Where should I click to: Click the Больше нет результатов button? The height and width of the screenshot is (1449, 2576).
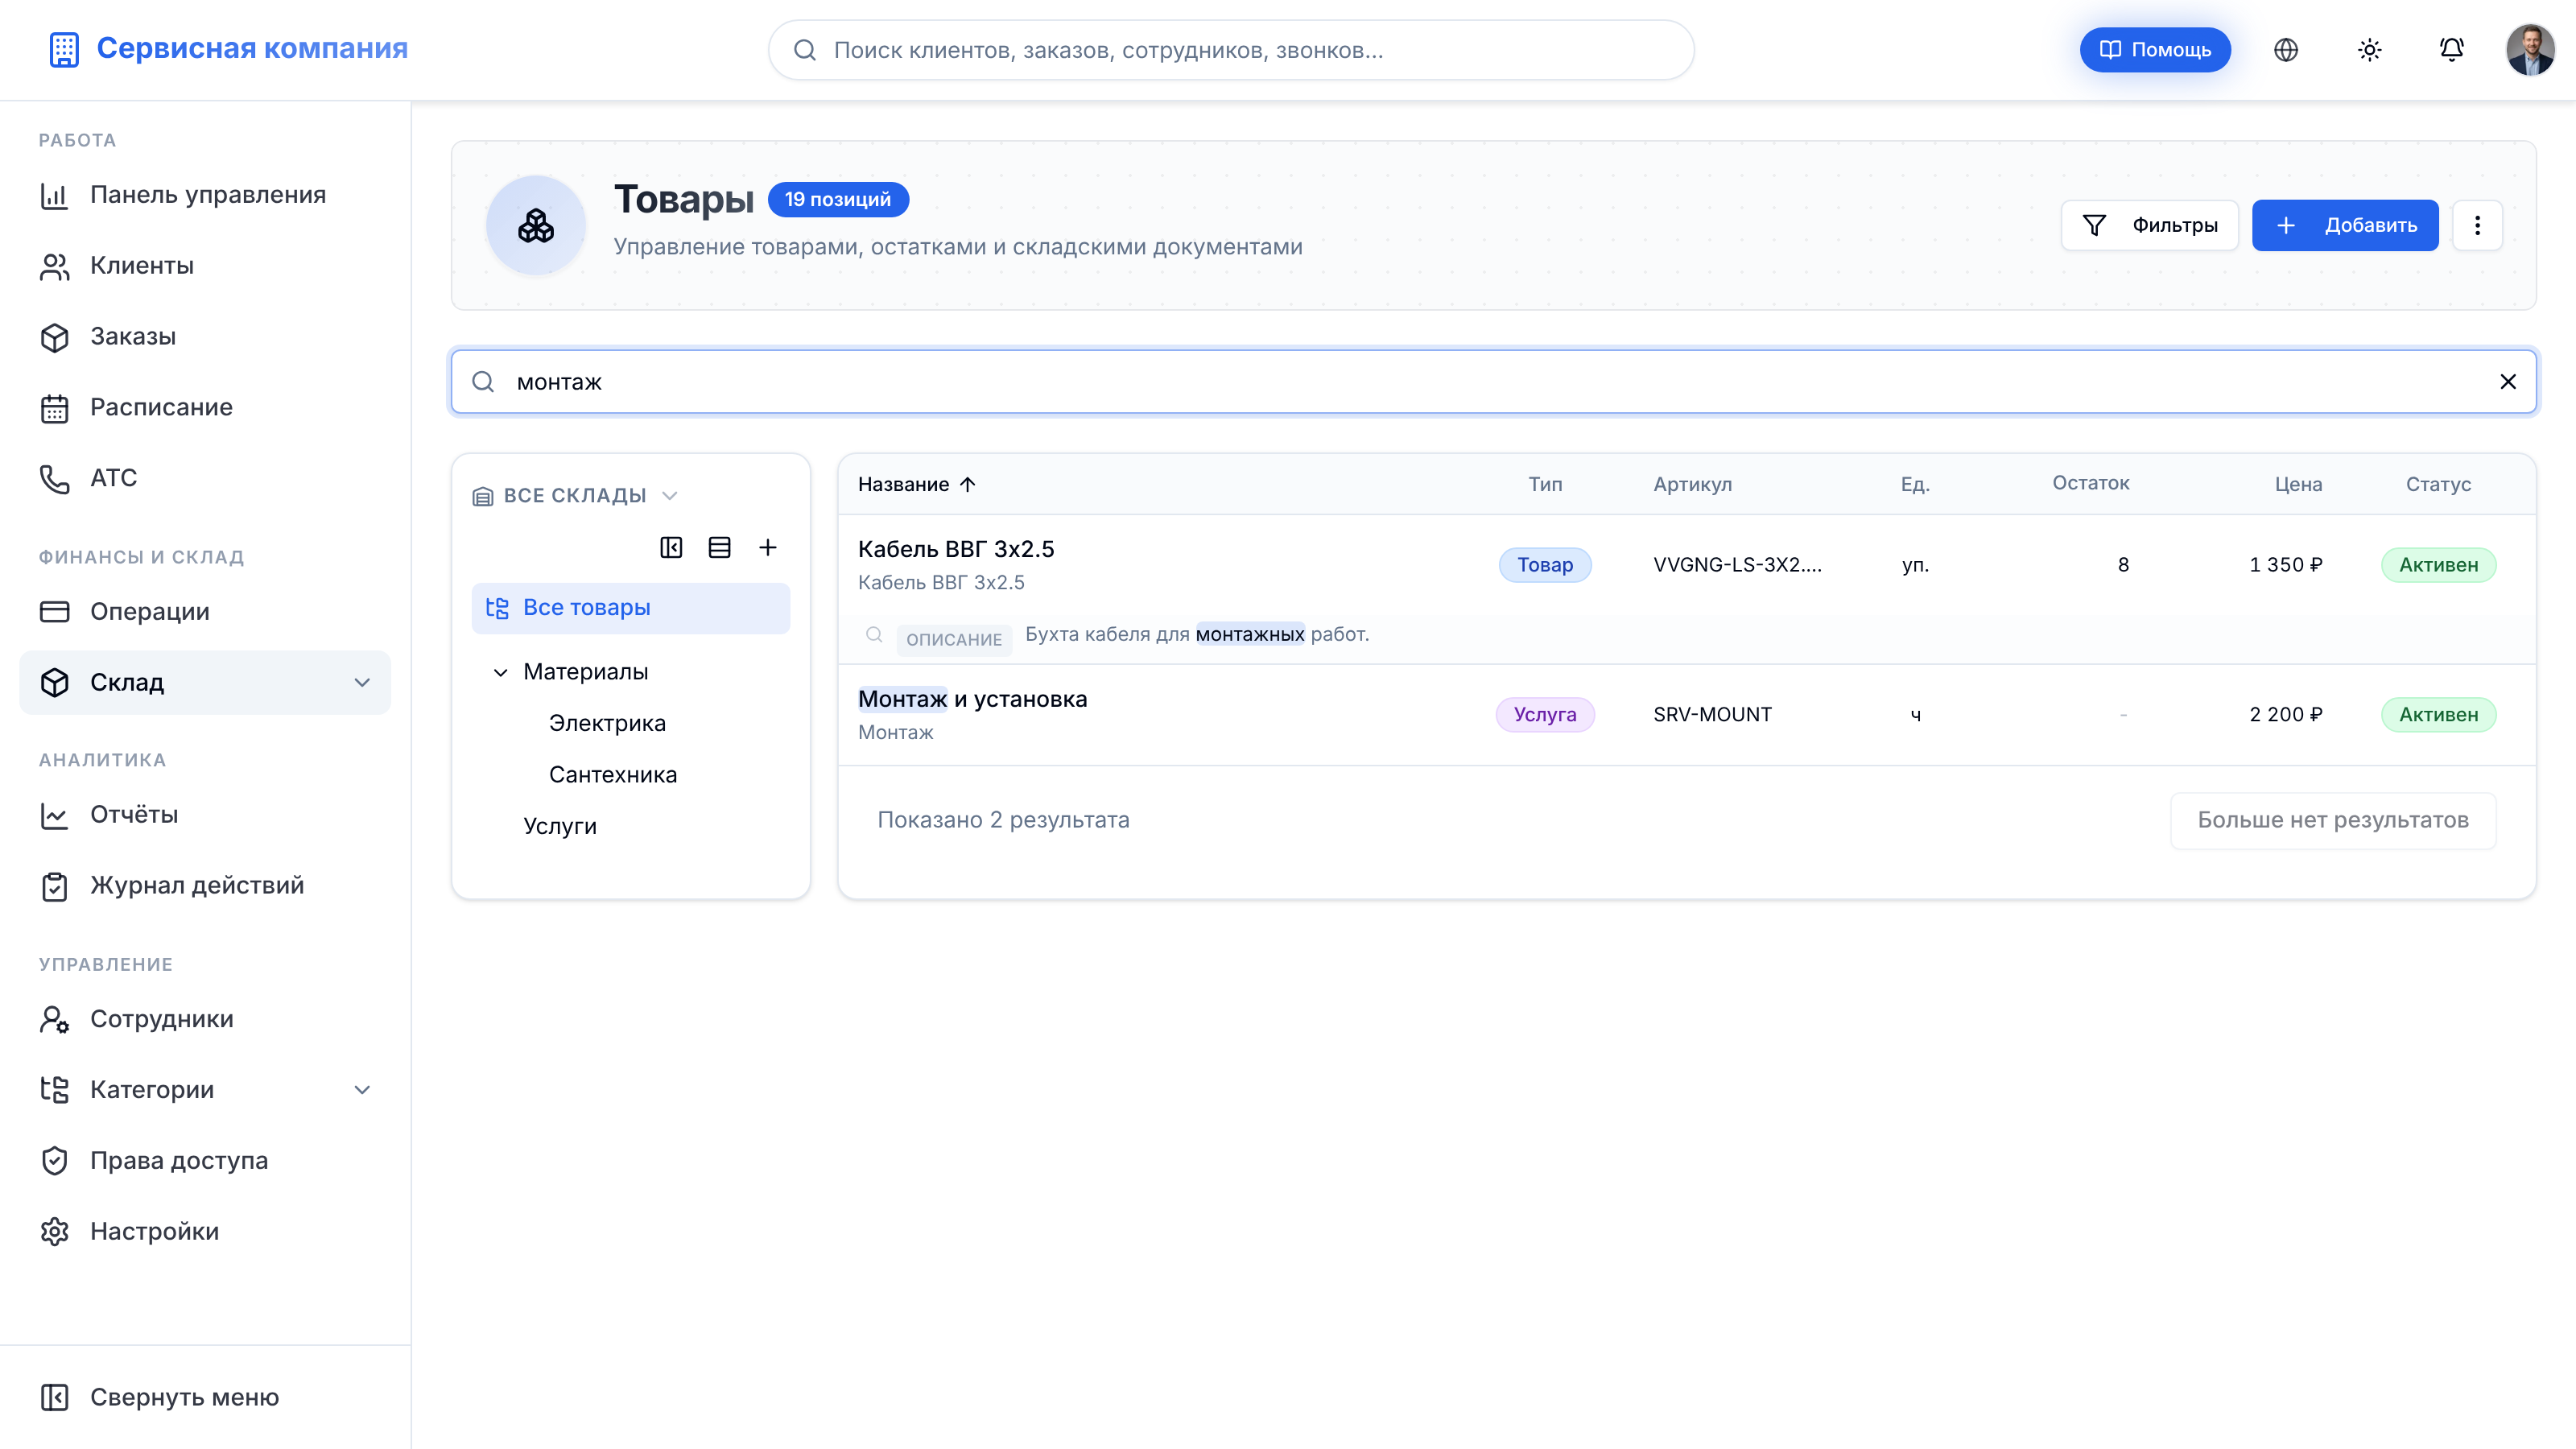pyautogui.click(x=2333, y=821)
